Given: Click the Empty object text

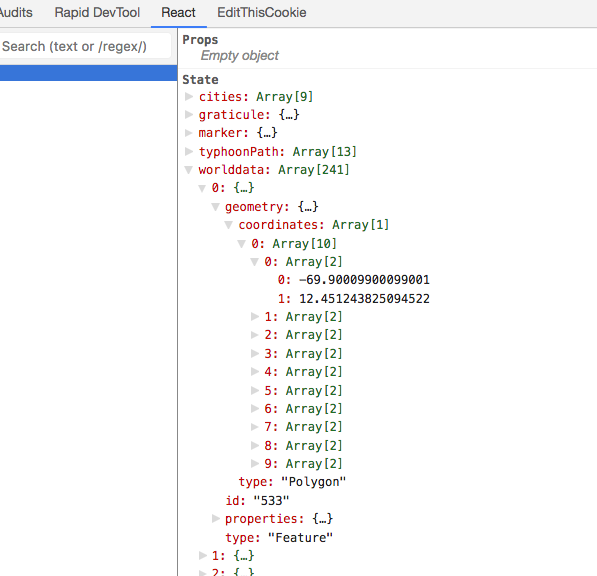Looking at the screenshot, I should [x=239, y=56].
